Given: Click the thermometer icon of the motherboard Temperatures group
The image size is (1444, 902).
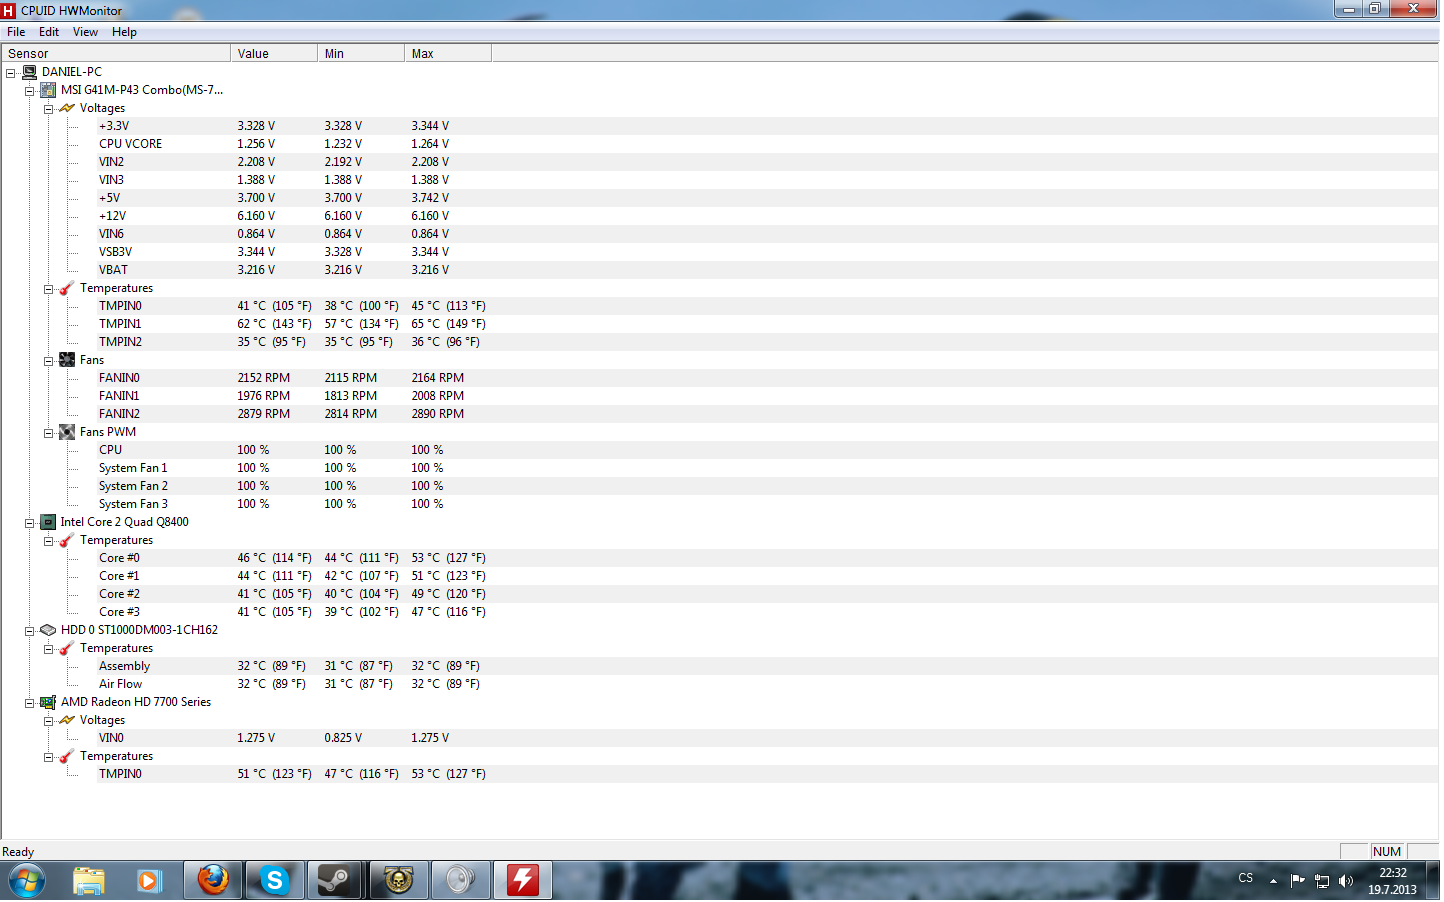Looking at the screenshot, I should [67, 288].
